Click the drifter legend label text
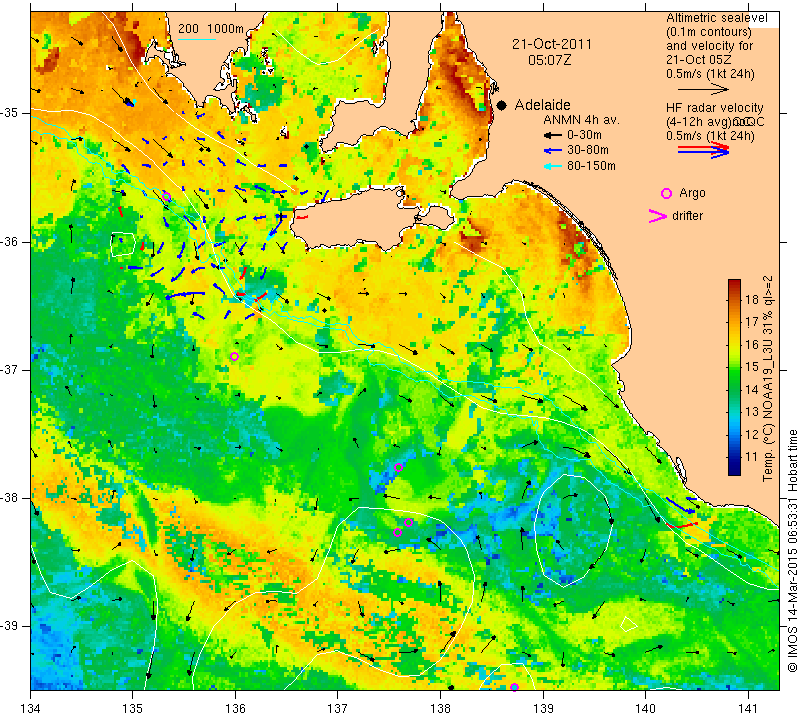The image size is (800, 720). click(687, 215)
